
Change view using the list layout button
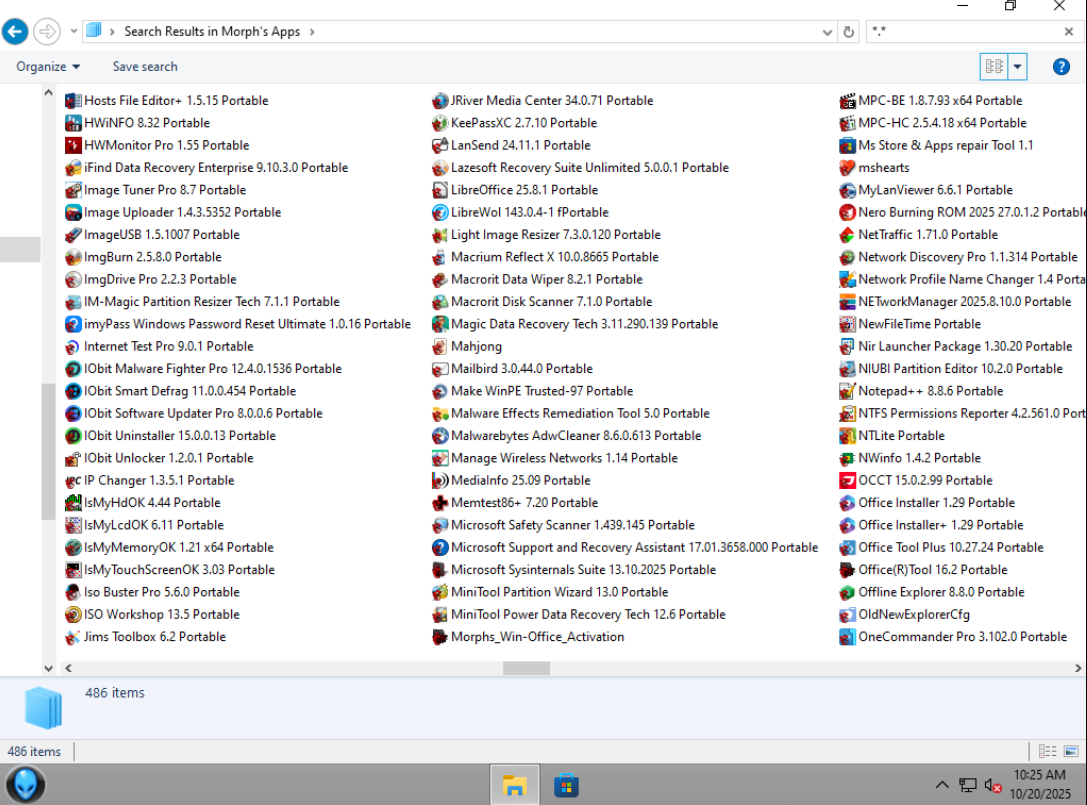pyautogui.click(x=994, y=67)
